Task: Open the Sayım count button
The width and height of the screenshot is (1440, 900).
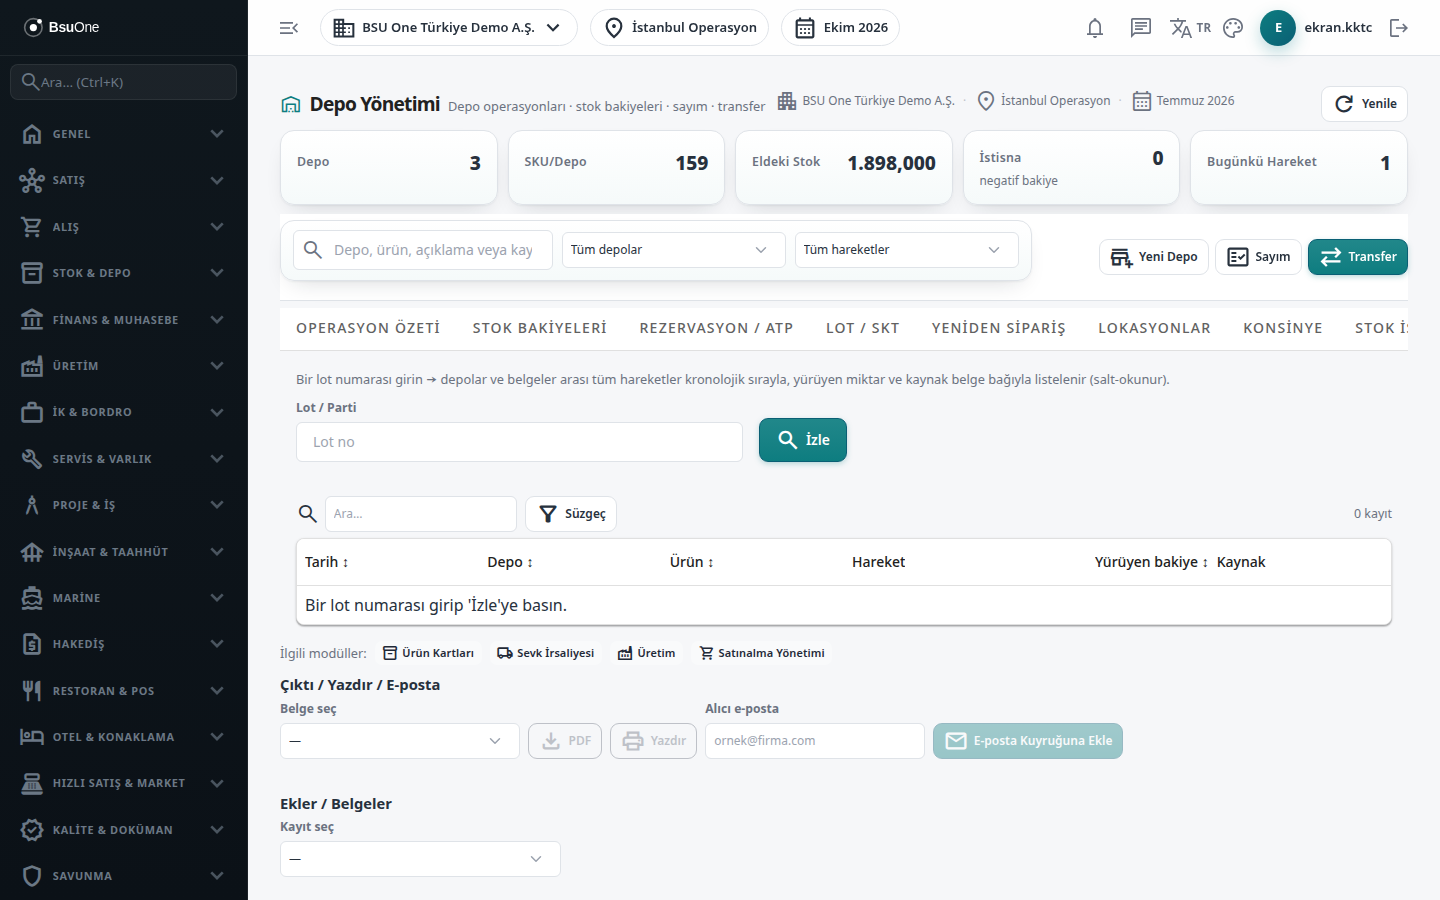Action: (x=1258, y=257)
